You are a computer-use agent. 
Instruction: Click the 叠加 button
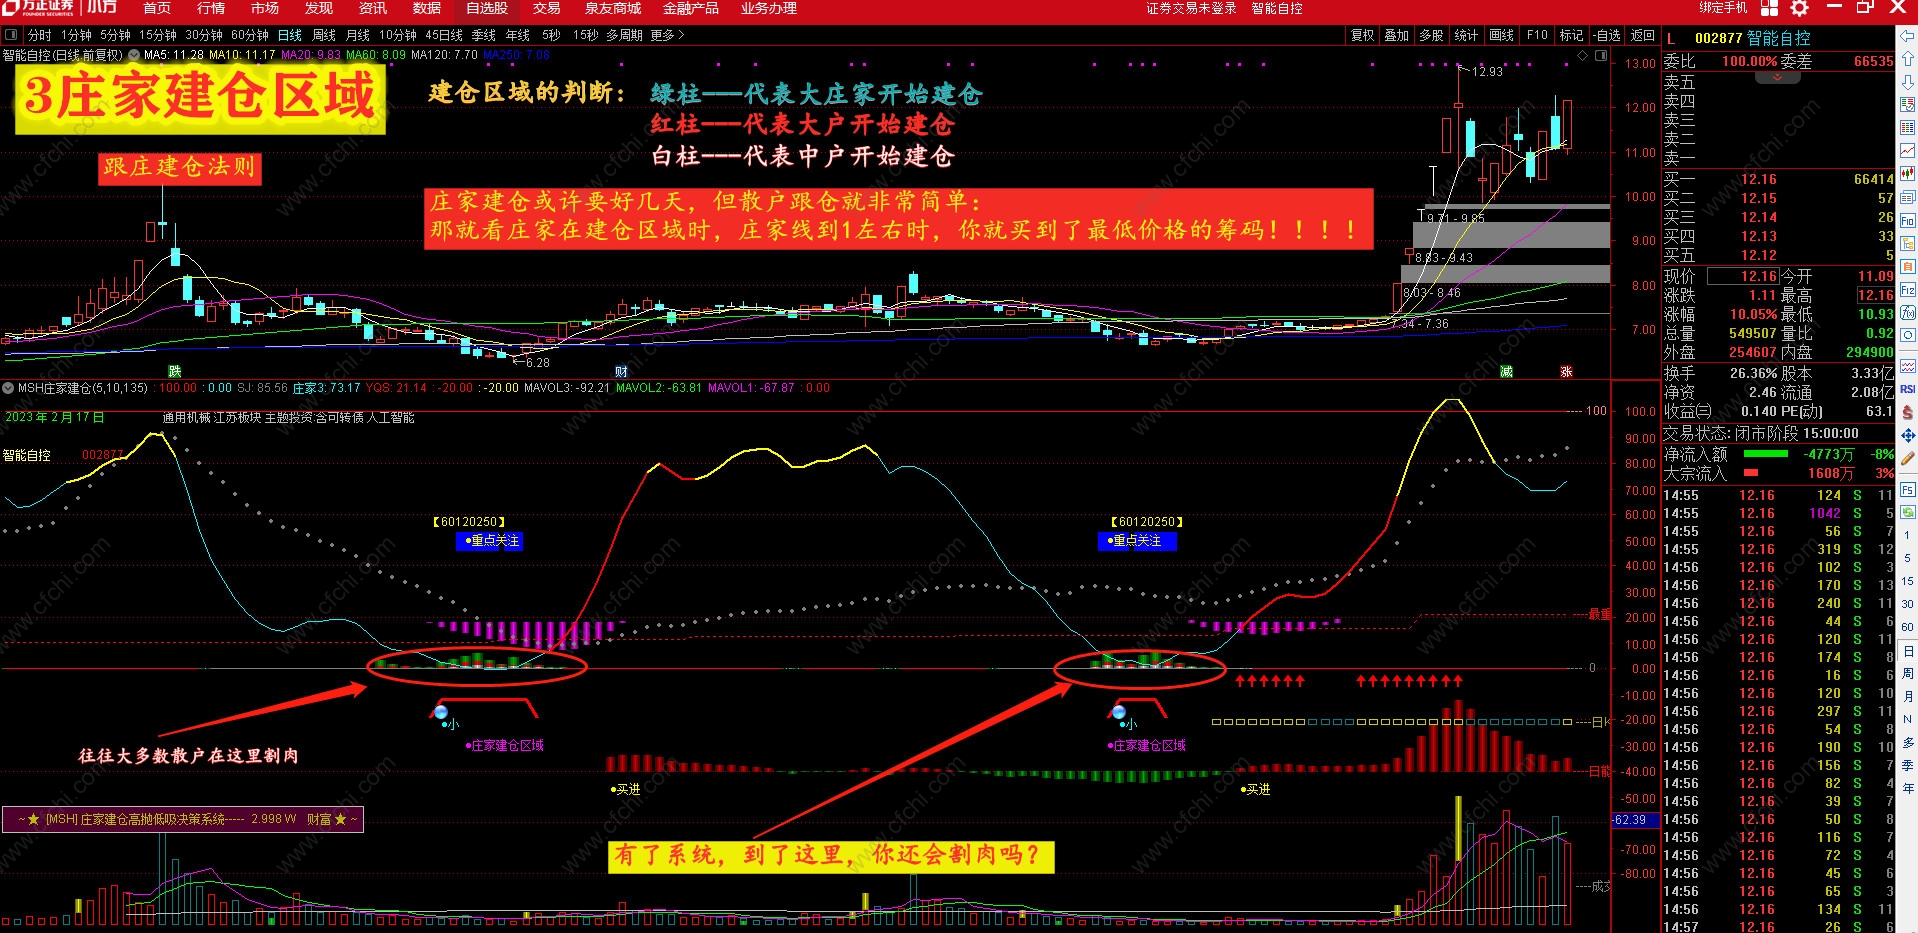click(x=1397, y=35)
